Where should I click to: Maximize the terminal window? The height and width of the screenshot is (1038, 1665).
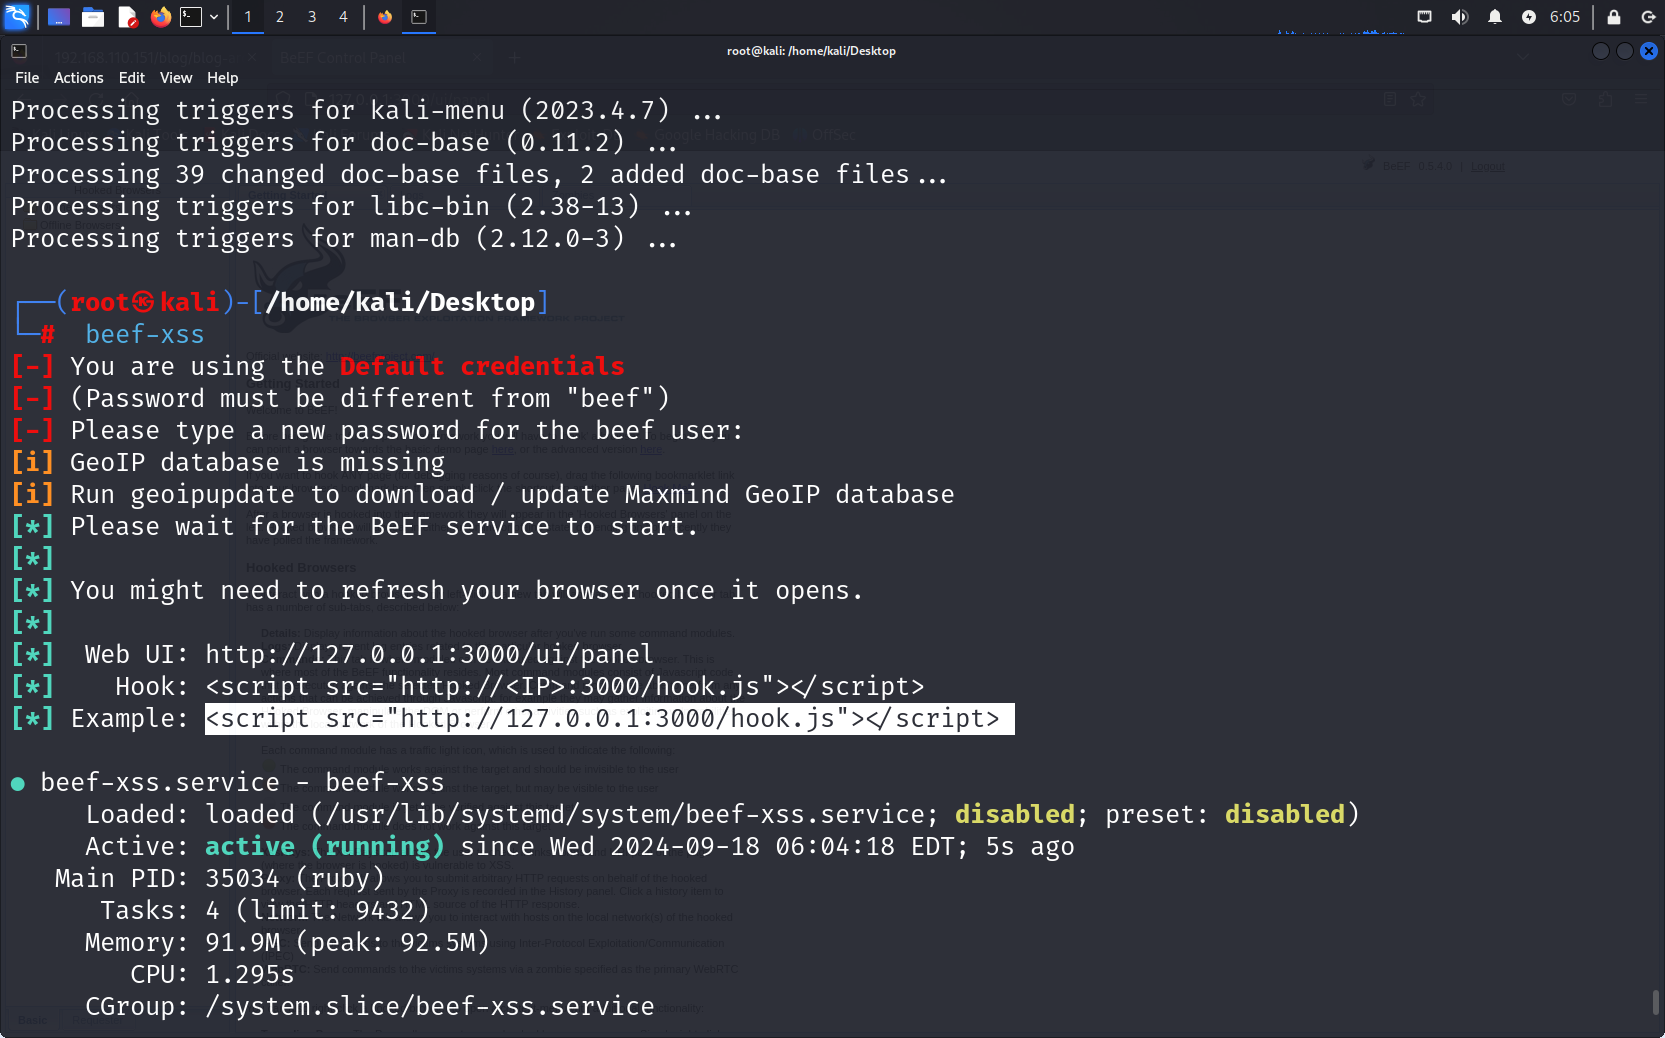tap(1625, 51)
